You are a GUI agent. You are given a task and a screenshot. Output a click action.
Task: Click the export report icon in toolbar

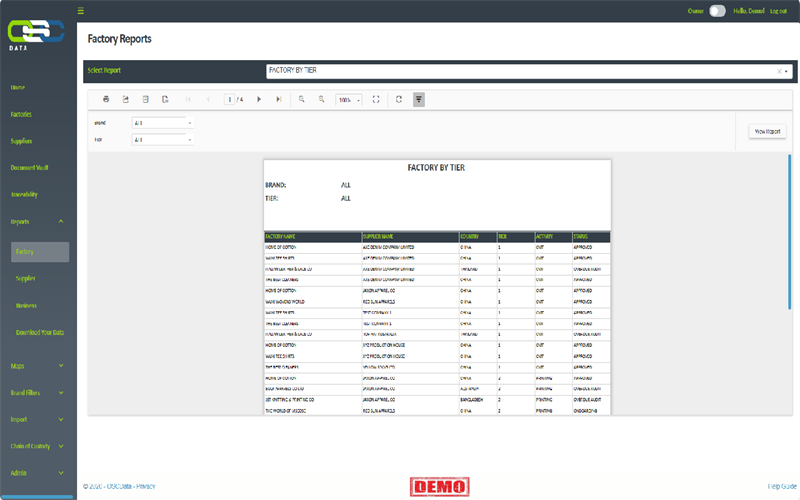point(126,99)
